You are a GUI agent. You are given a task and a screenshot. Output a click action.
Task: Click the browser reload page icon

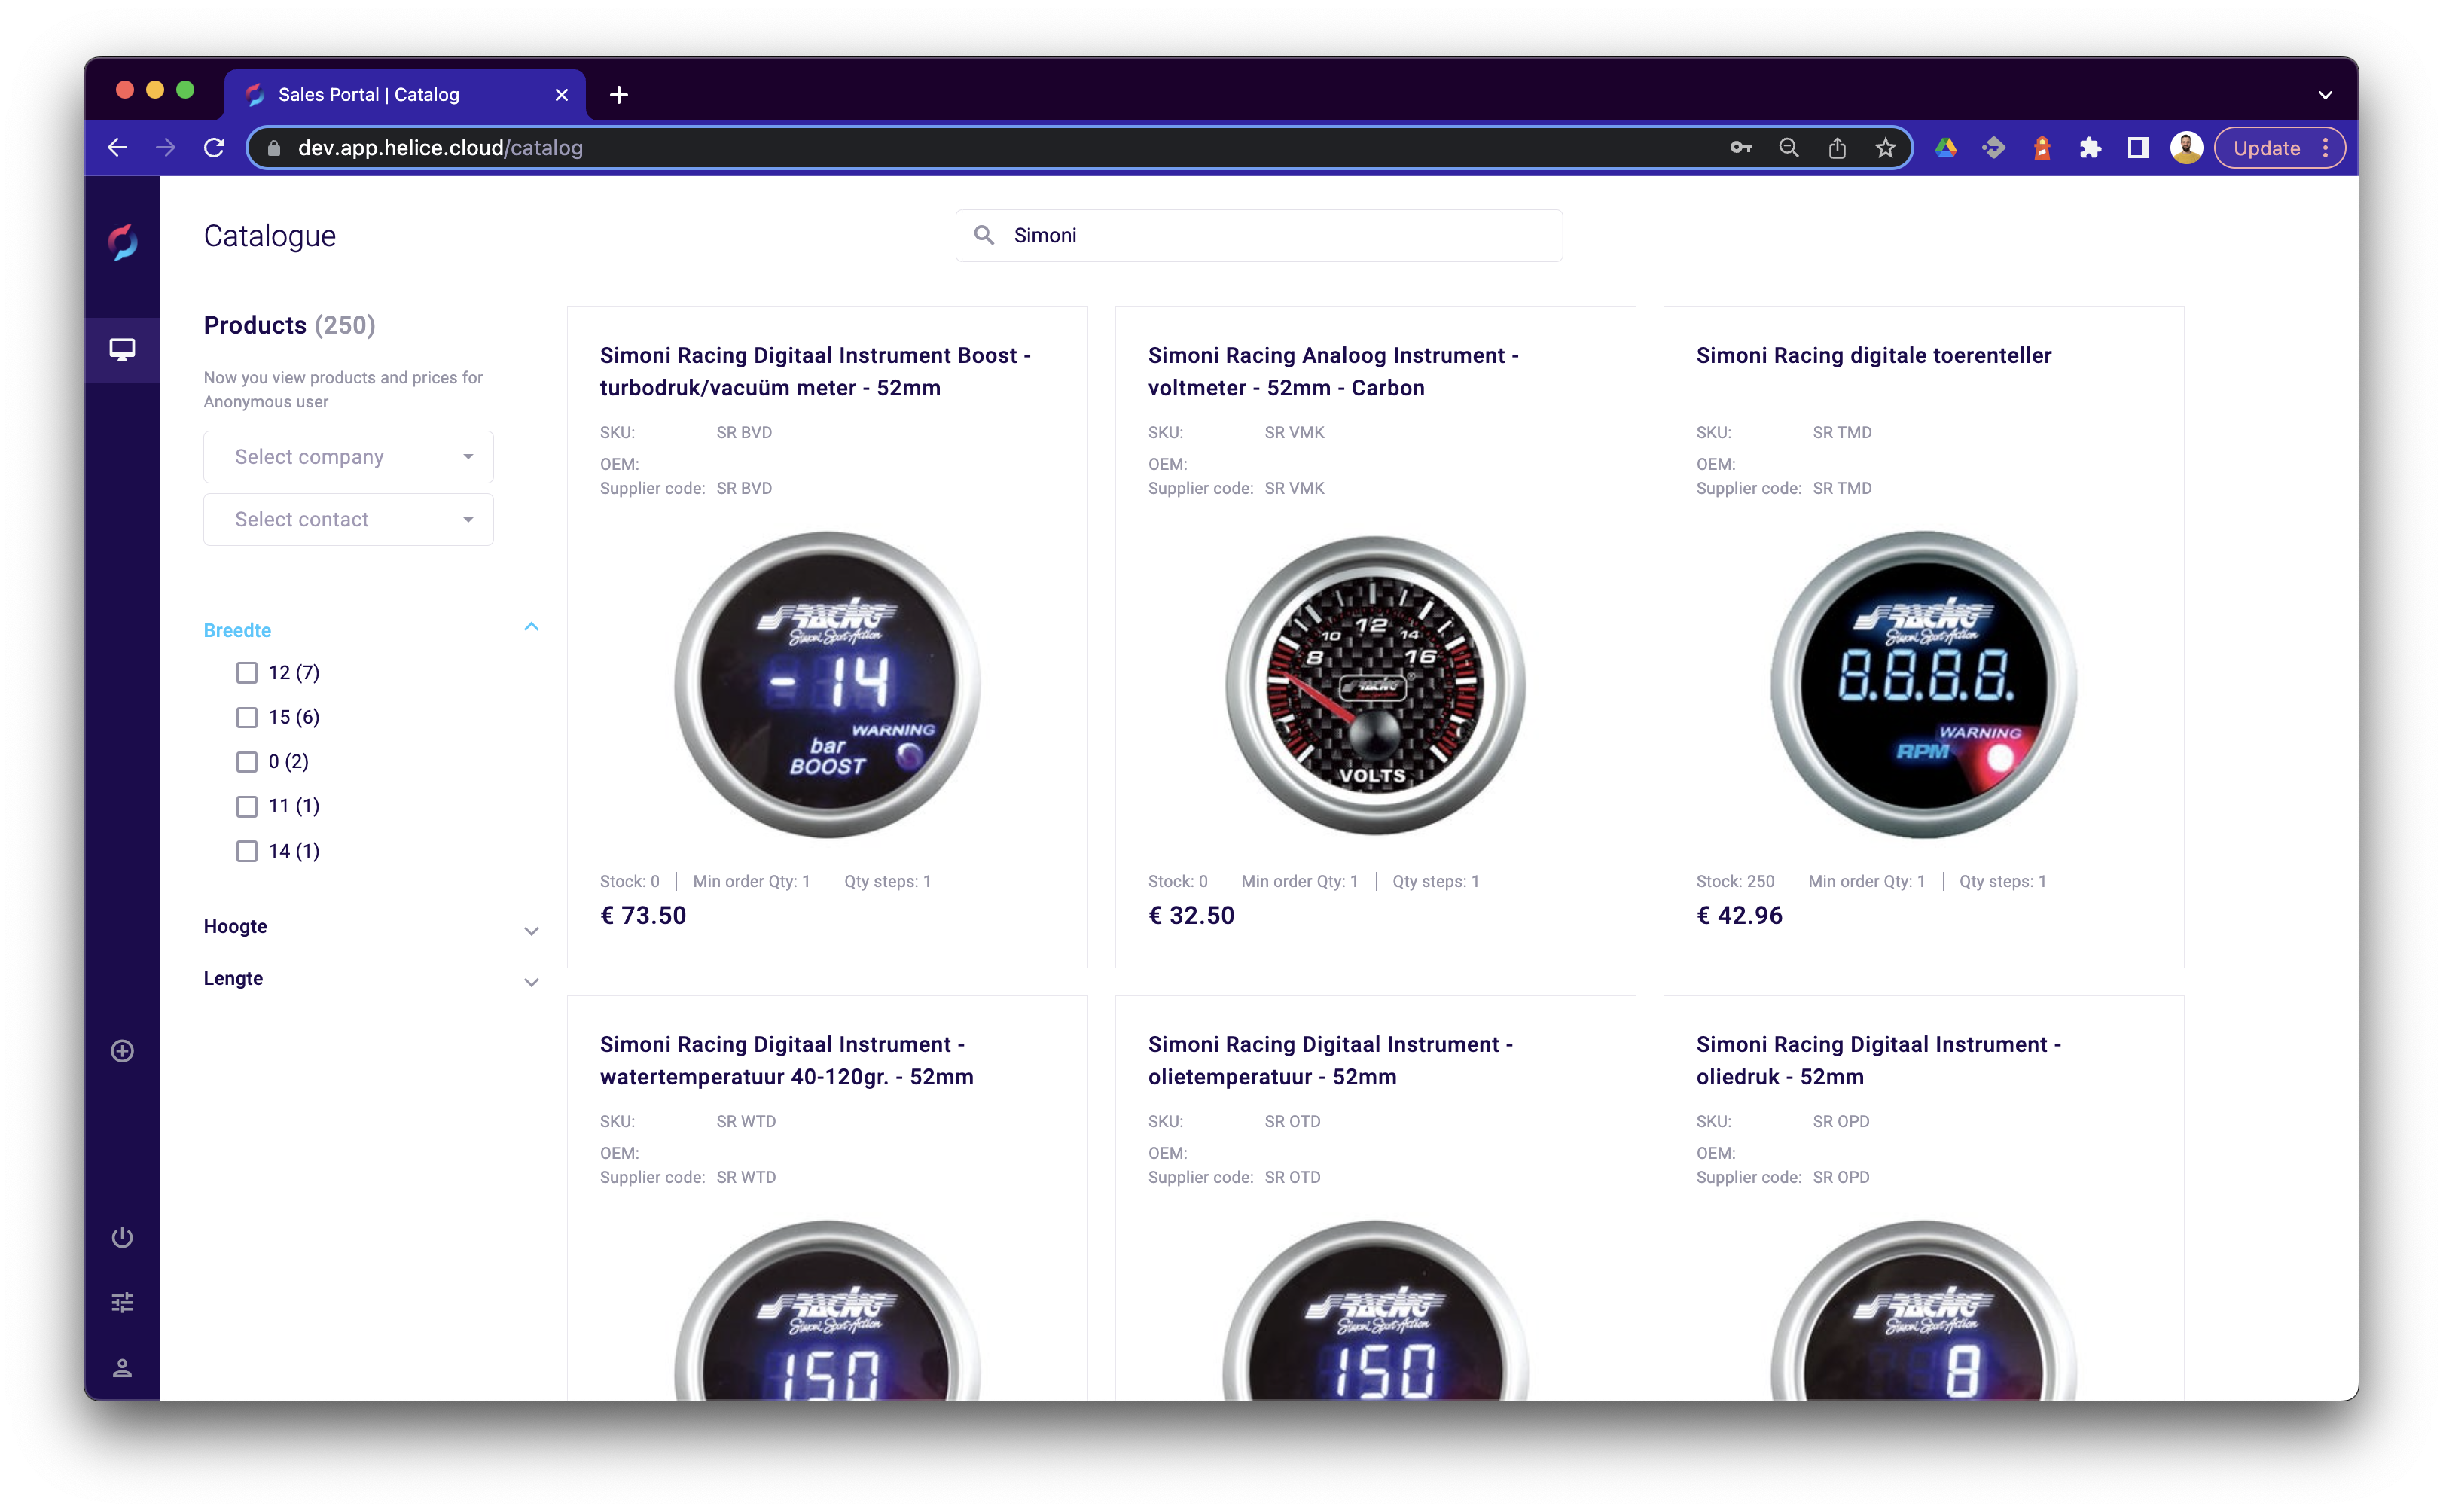[214, 148]
